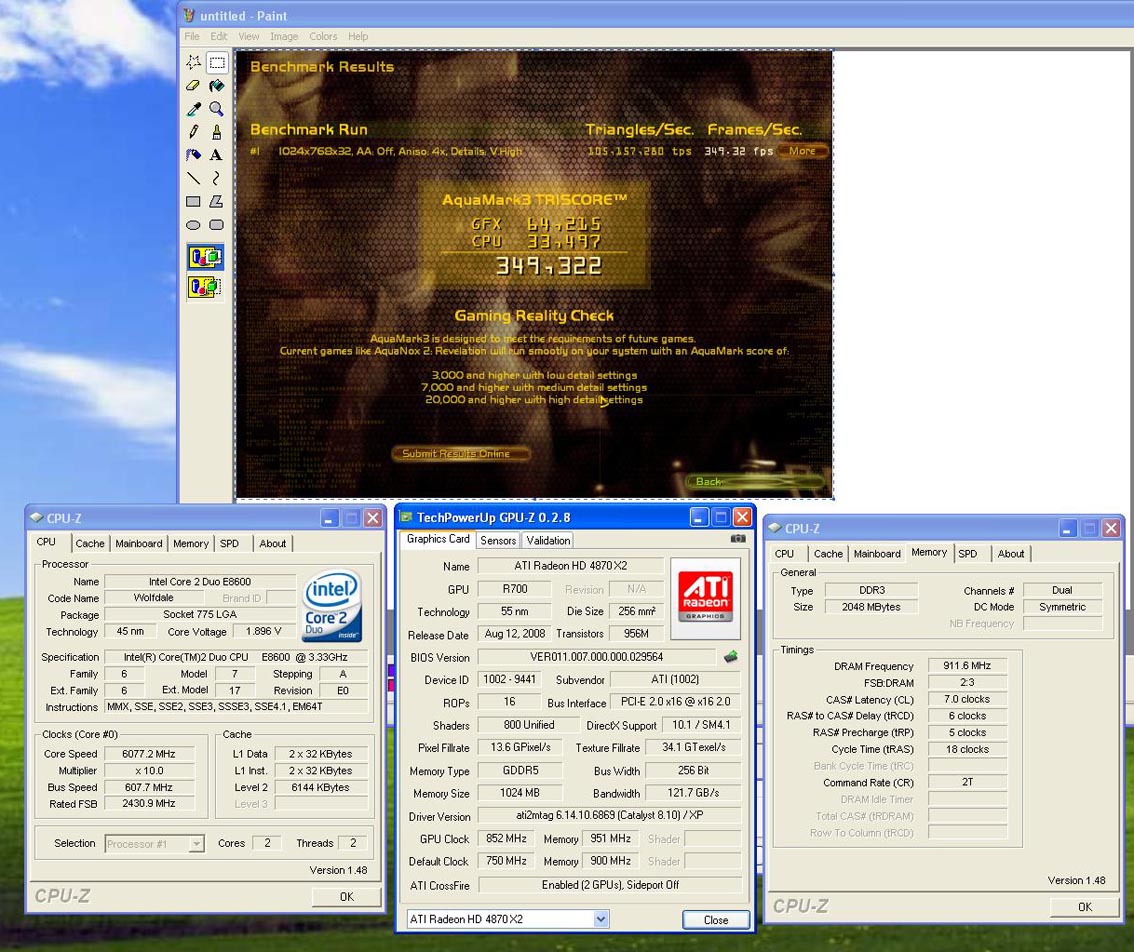Open the View menu in Paint
1134x952 pixels.
point(249,36)
